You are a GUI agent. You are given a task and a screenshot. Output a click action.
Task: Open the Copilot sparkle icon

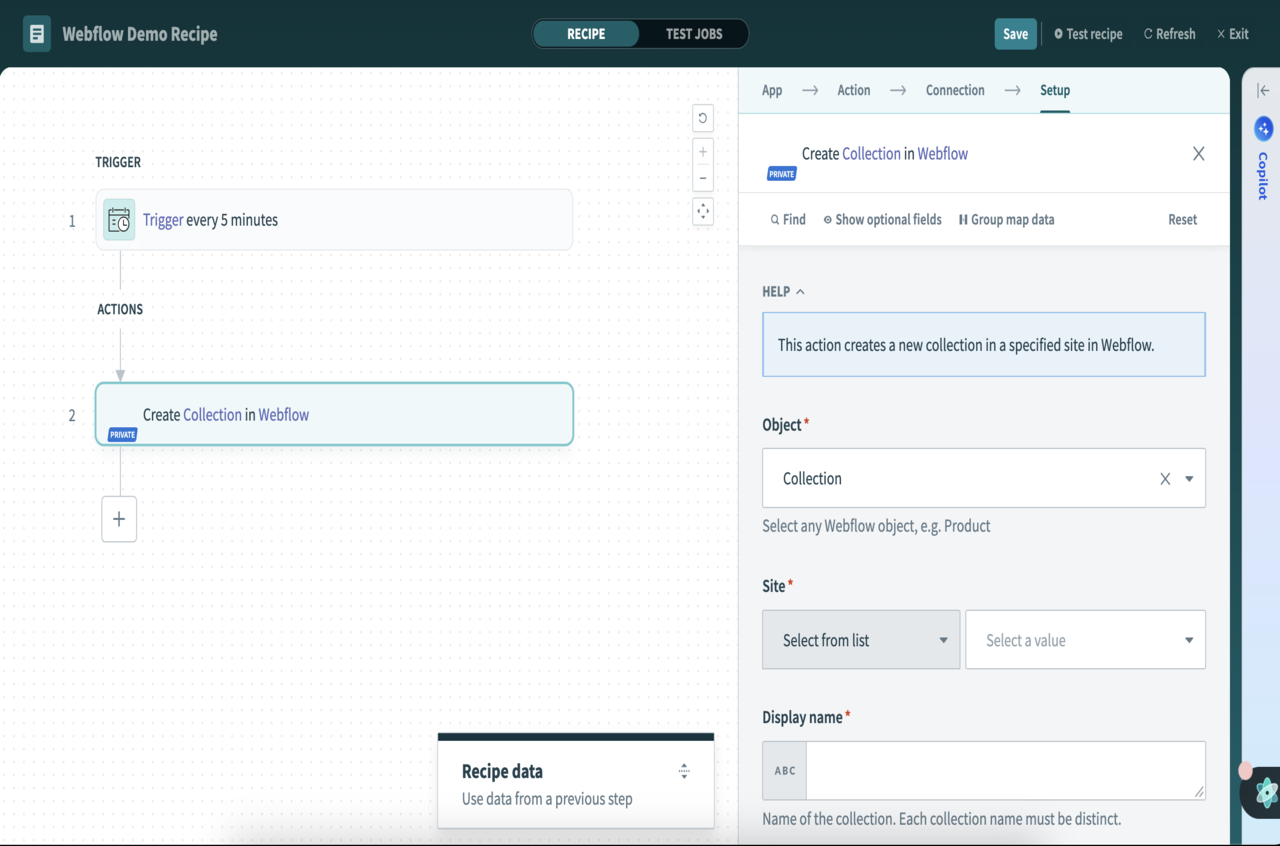point(1263,128)
